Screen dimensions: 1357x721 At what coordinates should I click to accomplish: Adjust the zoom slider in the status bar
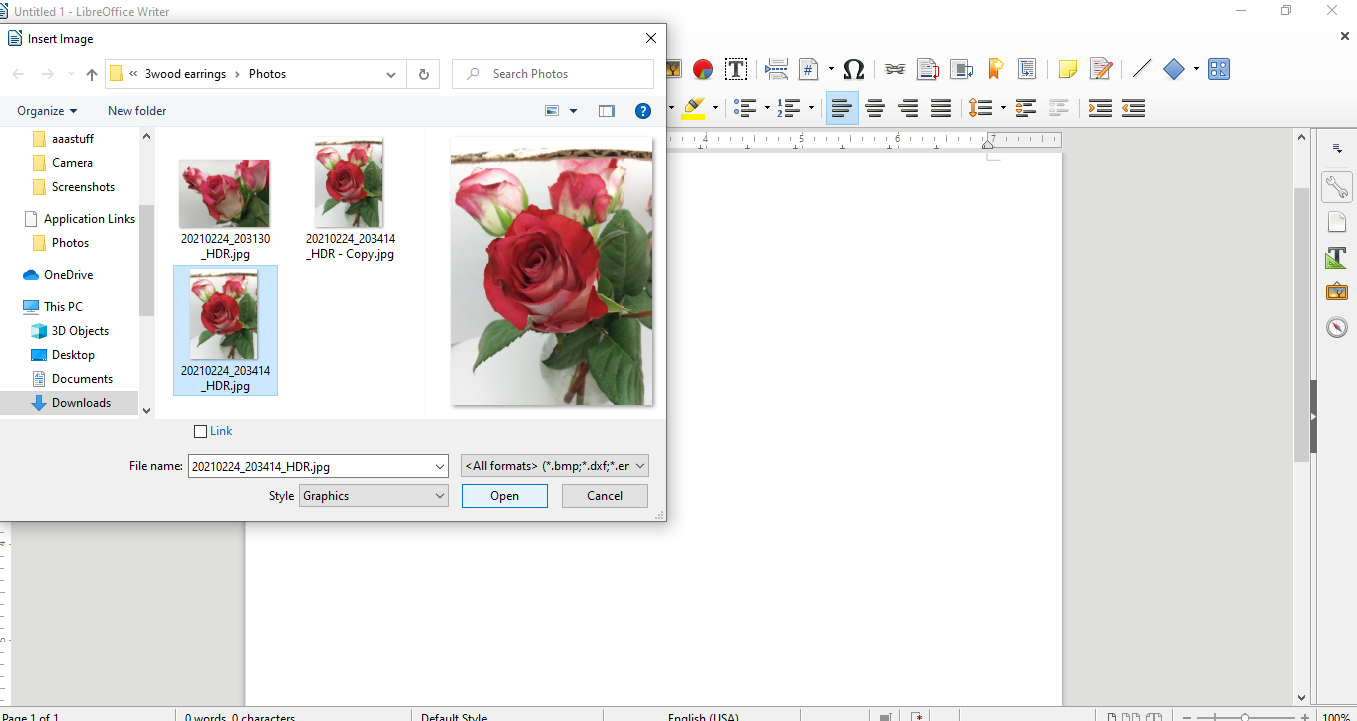(1244, 717)
